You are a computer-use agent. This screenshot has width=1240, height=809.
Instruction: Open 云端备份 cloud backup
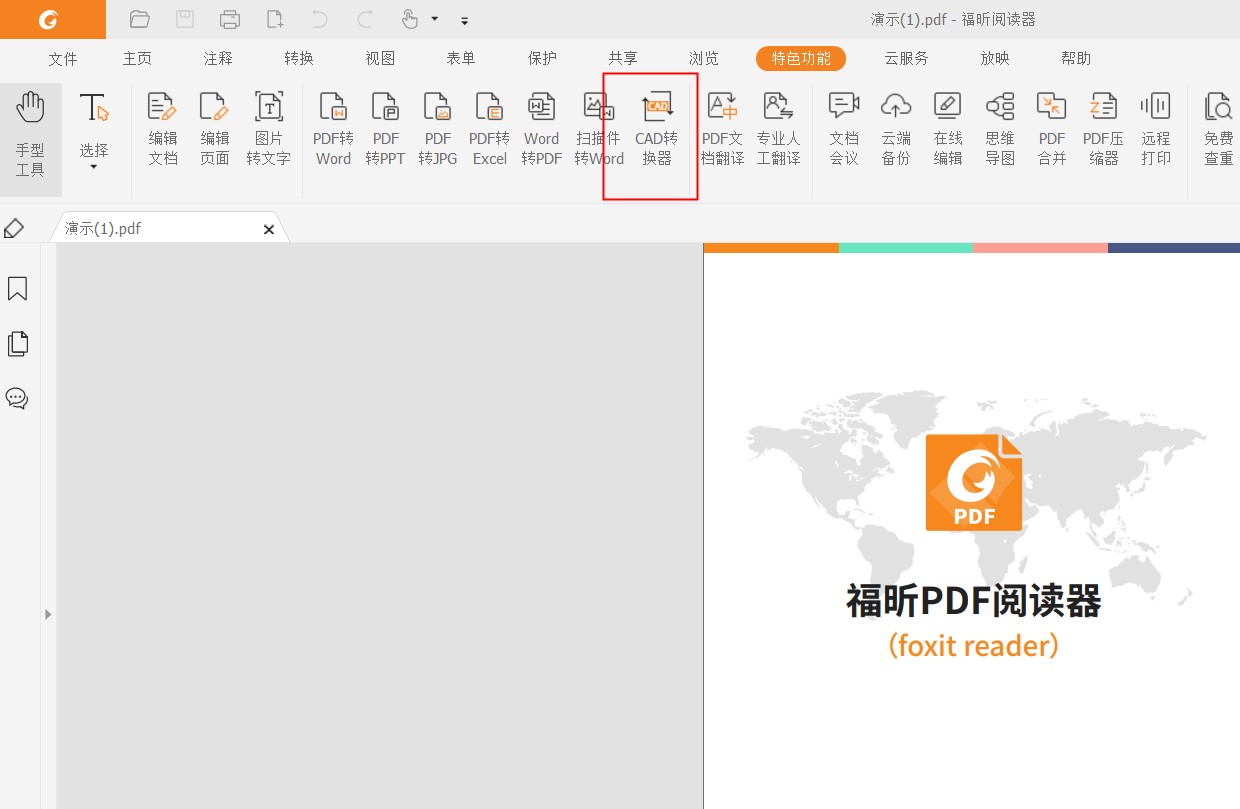tap(896, 130)
